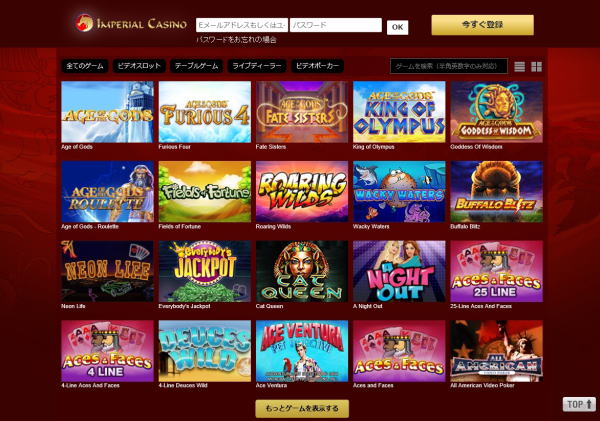The image size is (600, 421).
Task: Jump back with the TOP arrow button
Action: (x=579, y=404)
